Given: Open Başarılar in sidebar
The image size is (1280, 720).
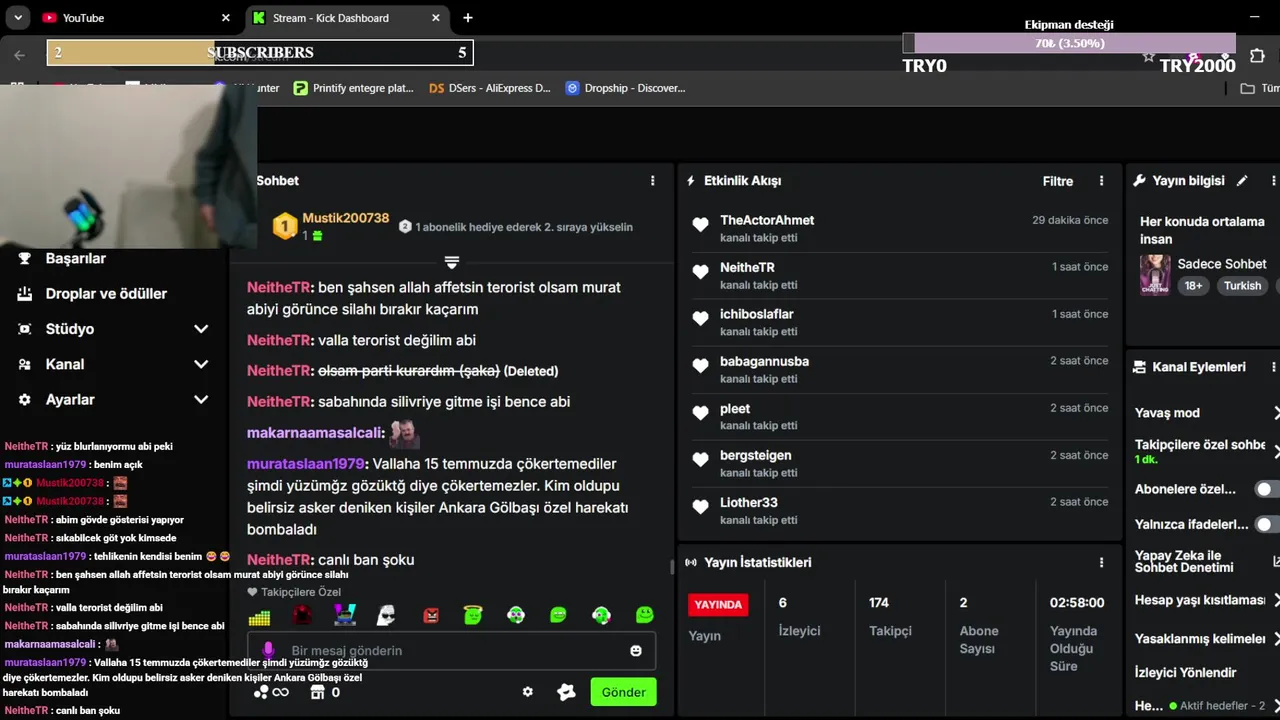Looking at the screenshot, I should pyautogui.click(x=76, y=258).
